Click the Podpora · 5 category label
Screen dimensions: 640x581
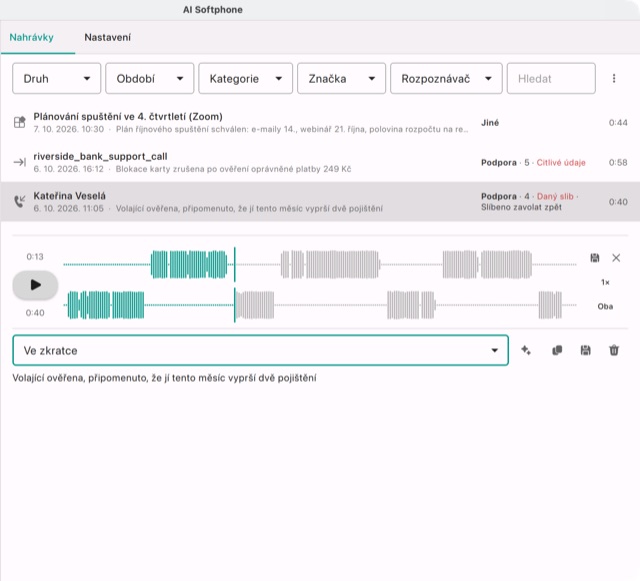[x=505, y=163]
